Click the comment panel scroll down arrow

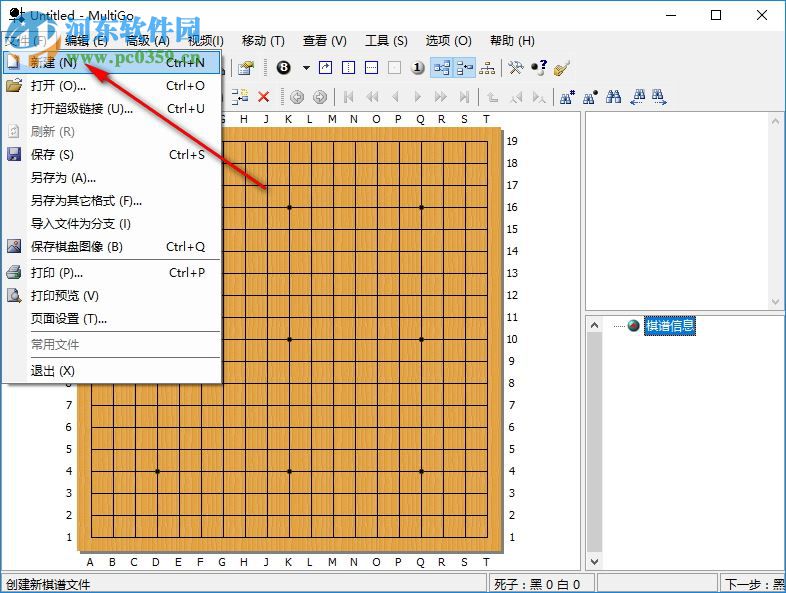pos(775,302)
